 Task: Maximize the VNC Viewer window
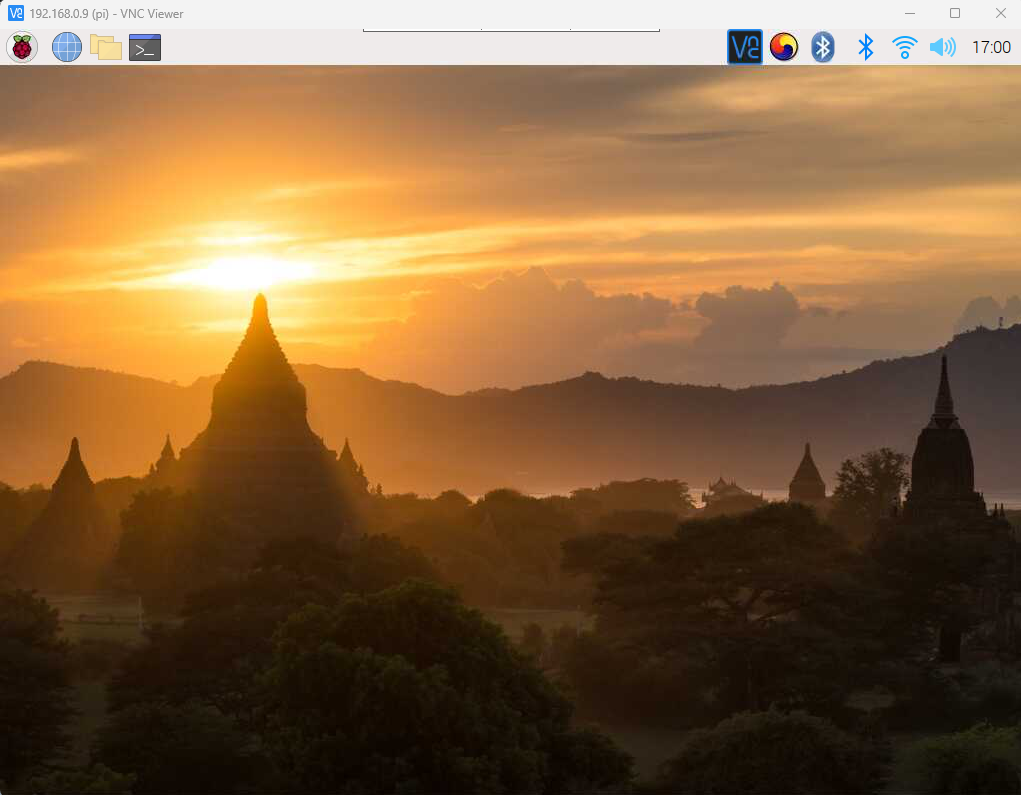955,13
